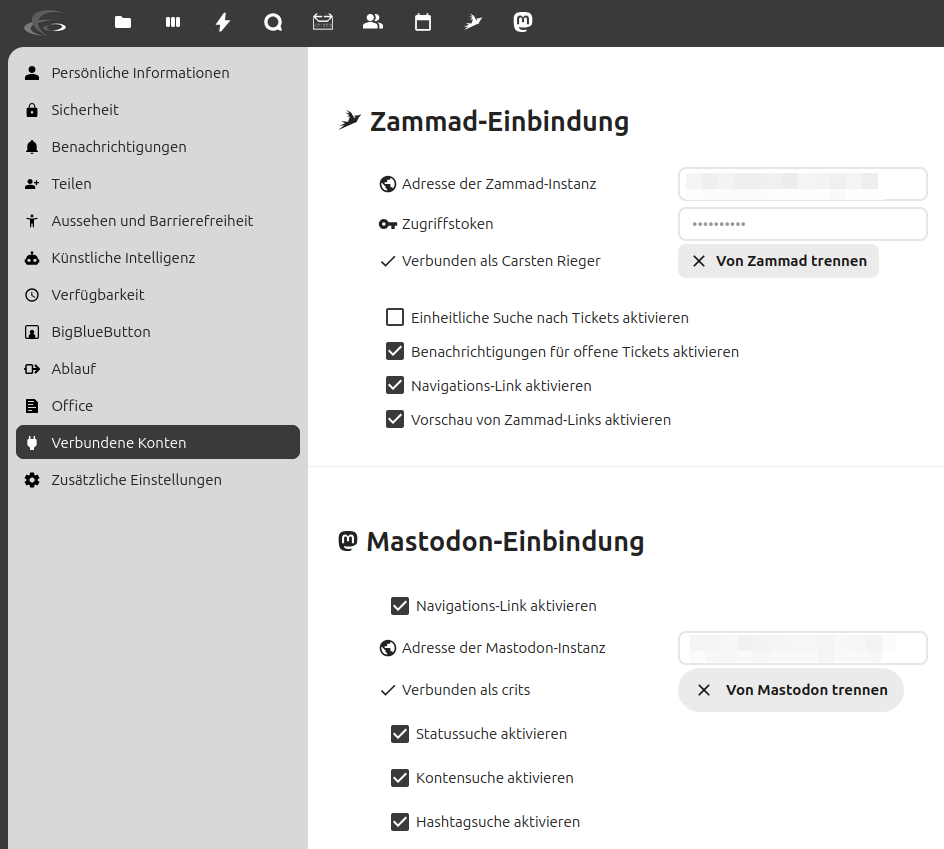
Task: Click the Nextcloud logo in top-left
Action: tap(45, 23)
